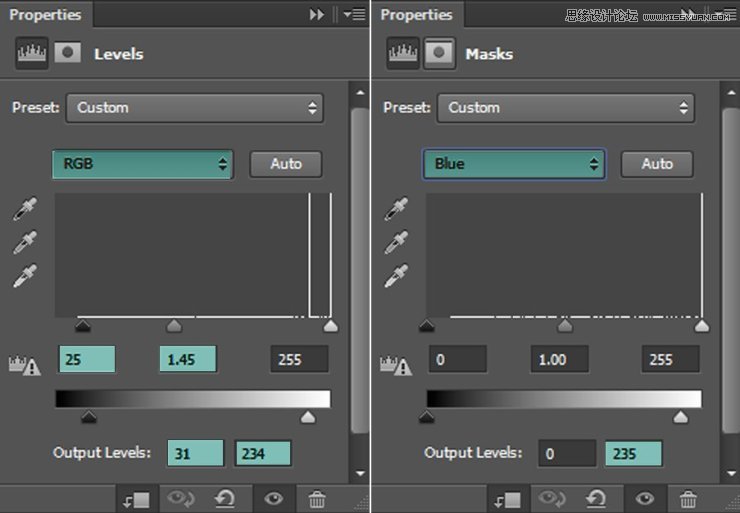This screenshot has height=513, width=740.
Task: Click view previous state icon in left panel
Action: pyautogui.click(x=181, y=498)
